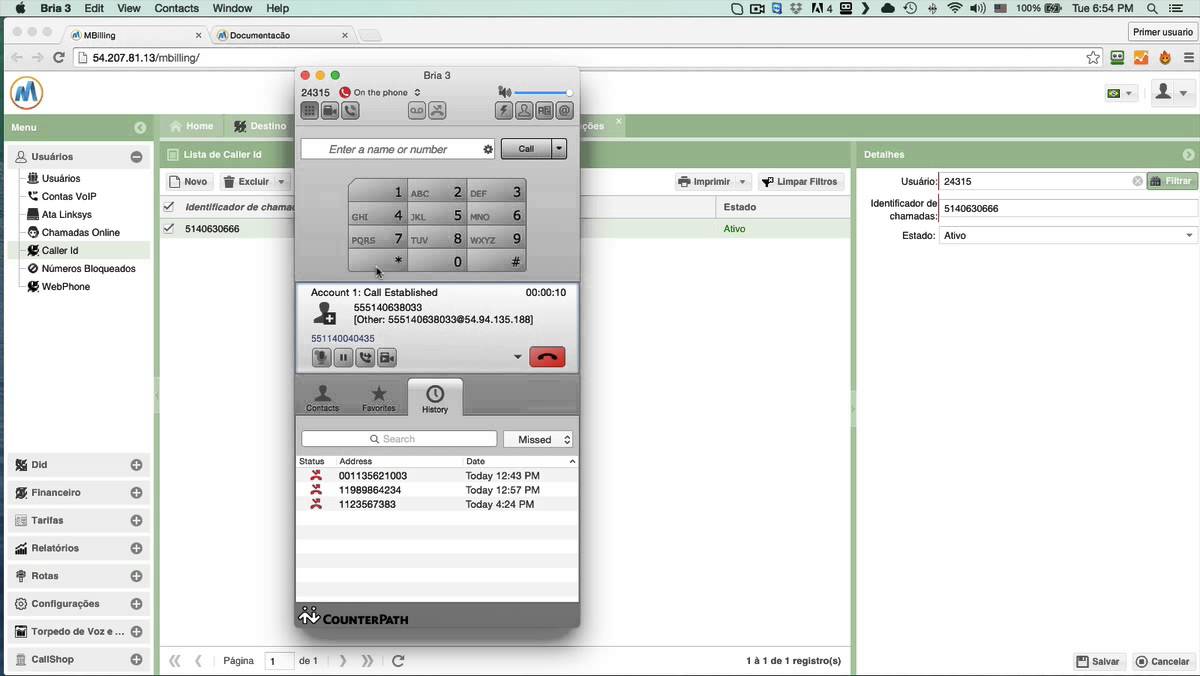Image resolution: width=1200 pixels, height=676 pixels.
Task: Click the MBilling logo
Action: tap(27, 94)
